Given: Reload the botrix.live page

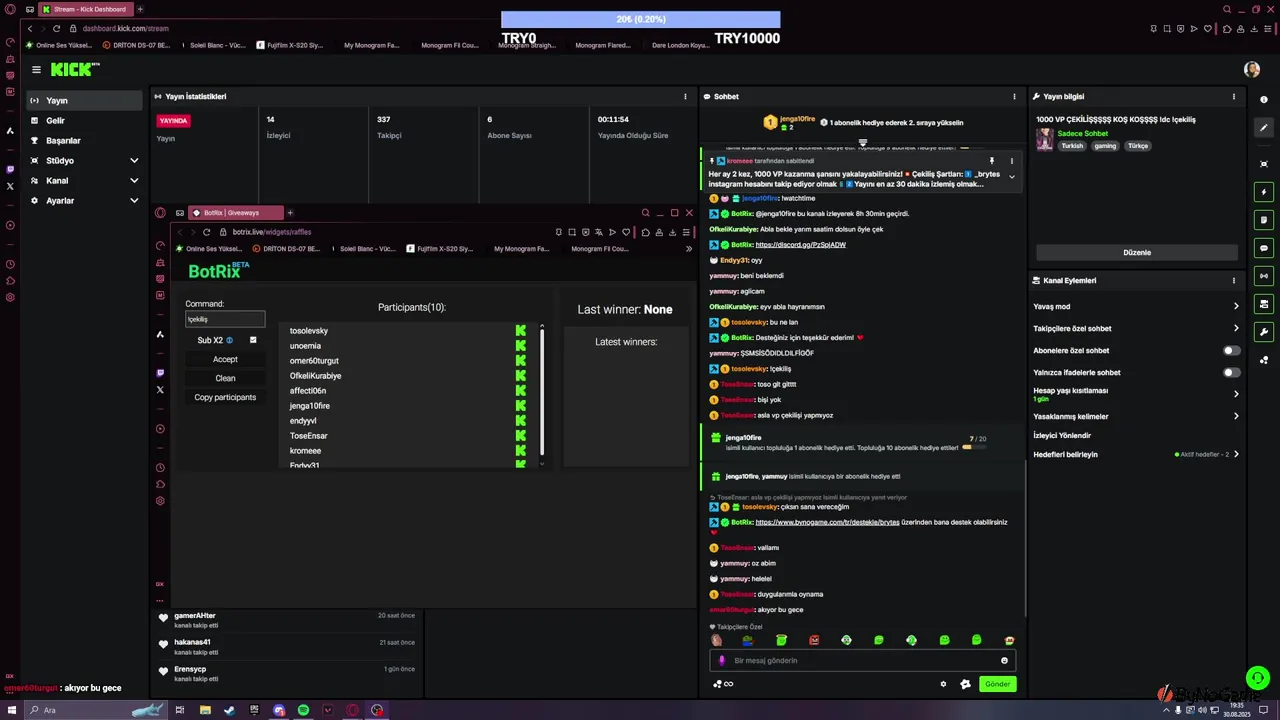Looking at the screenshot, I should pyautogui.click(x=206, y=232).
